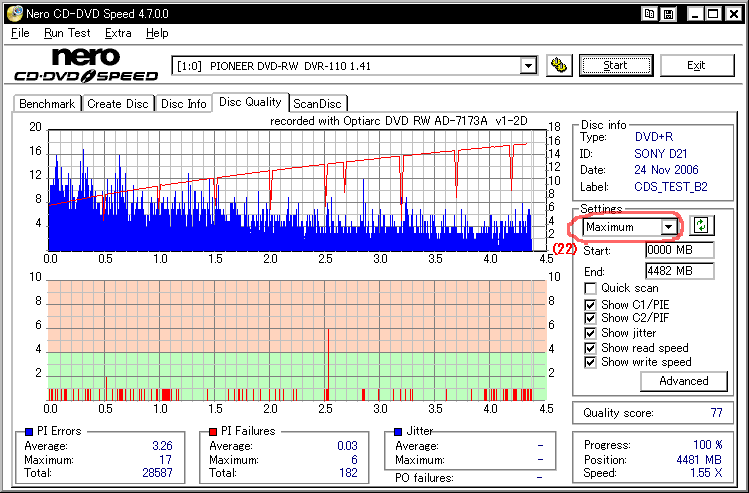749x493 pixels.
Task: Switch to the Disc Info tab
Action: pyautogui.click(x=184, y=104)
